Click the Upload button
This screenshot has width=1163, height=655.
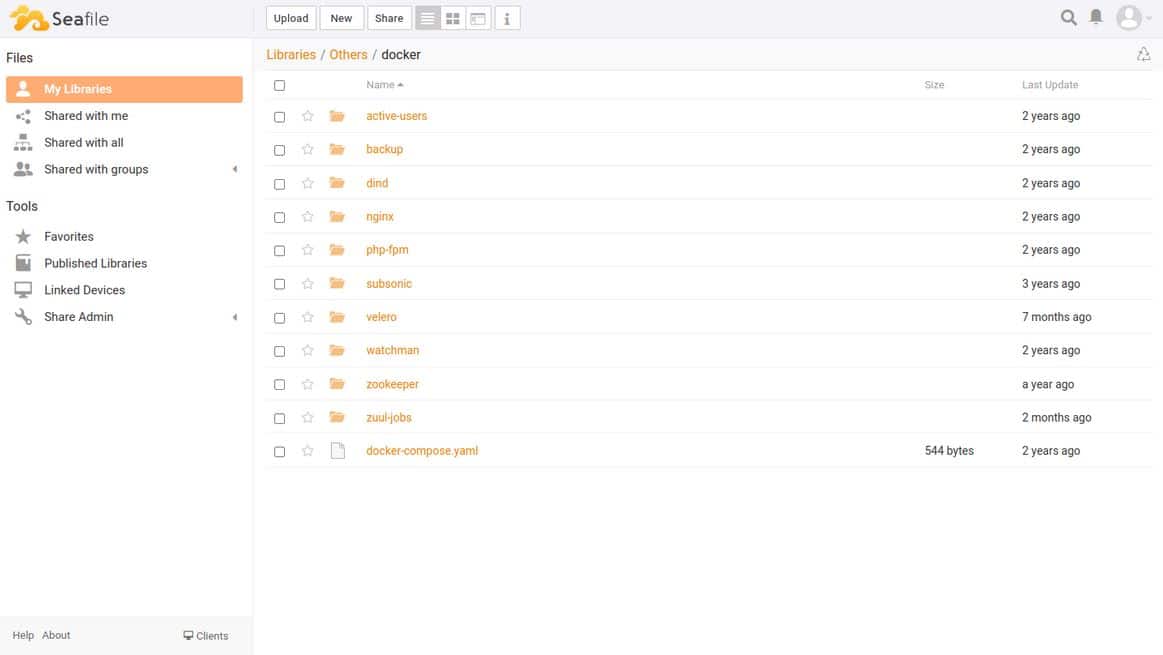pos(291,19)
